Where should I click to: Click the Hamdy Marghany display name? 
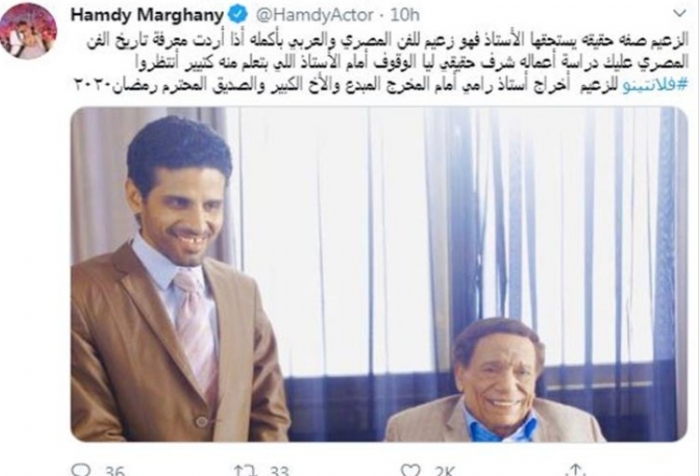[x=147, y=15]
